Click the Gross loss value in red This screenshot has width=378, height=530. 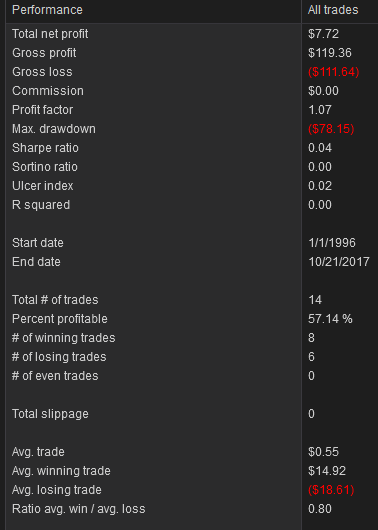pos(333,72)
